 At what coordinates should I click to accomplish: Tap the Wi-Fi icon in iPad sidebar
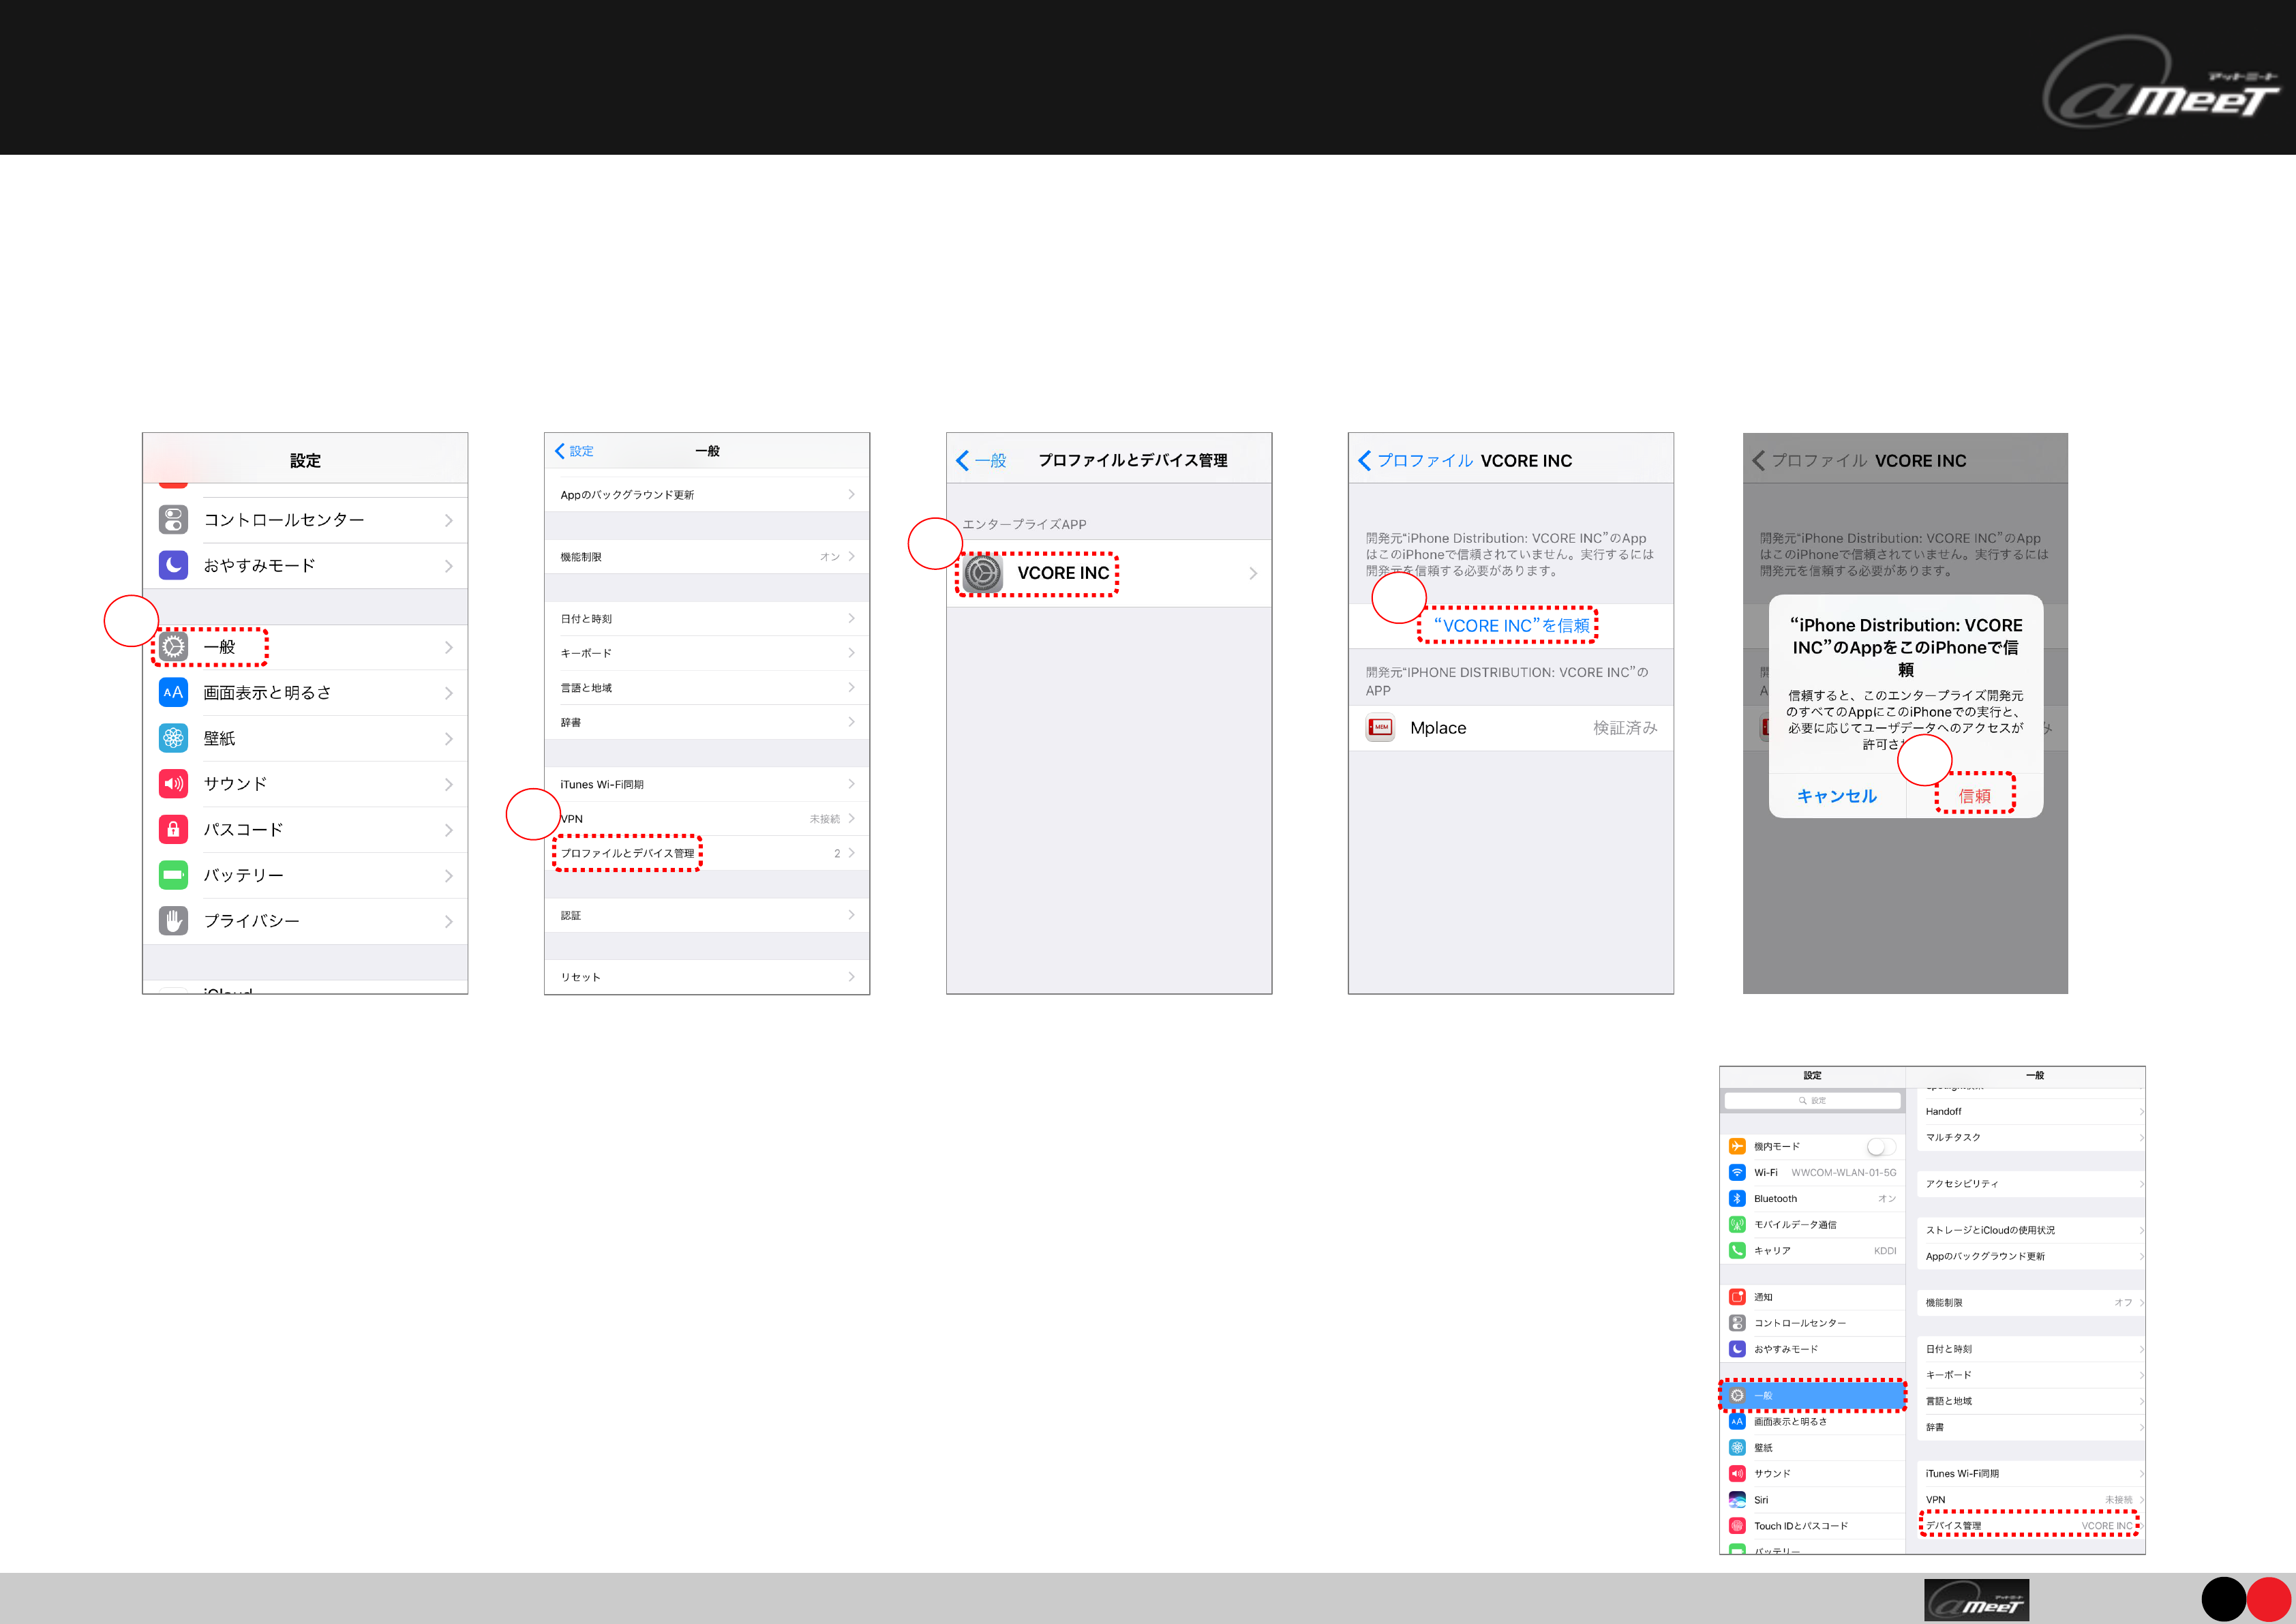click(x=1737, y=1173)
